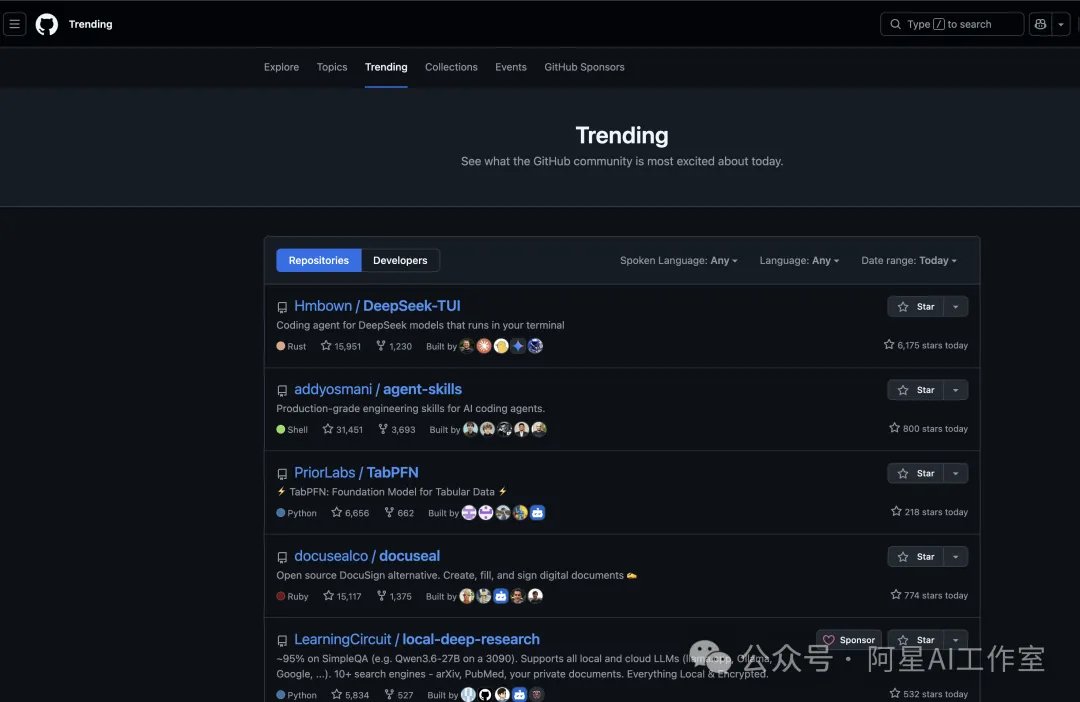Open the docusealco / docuseal repository
The height and width of the screenshot is (702, 1080).
(366, 556)
